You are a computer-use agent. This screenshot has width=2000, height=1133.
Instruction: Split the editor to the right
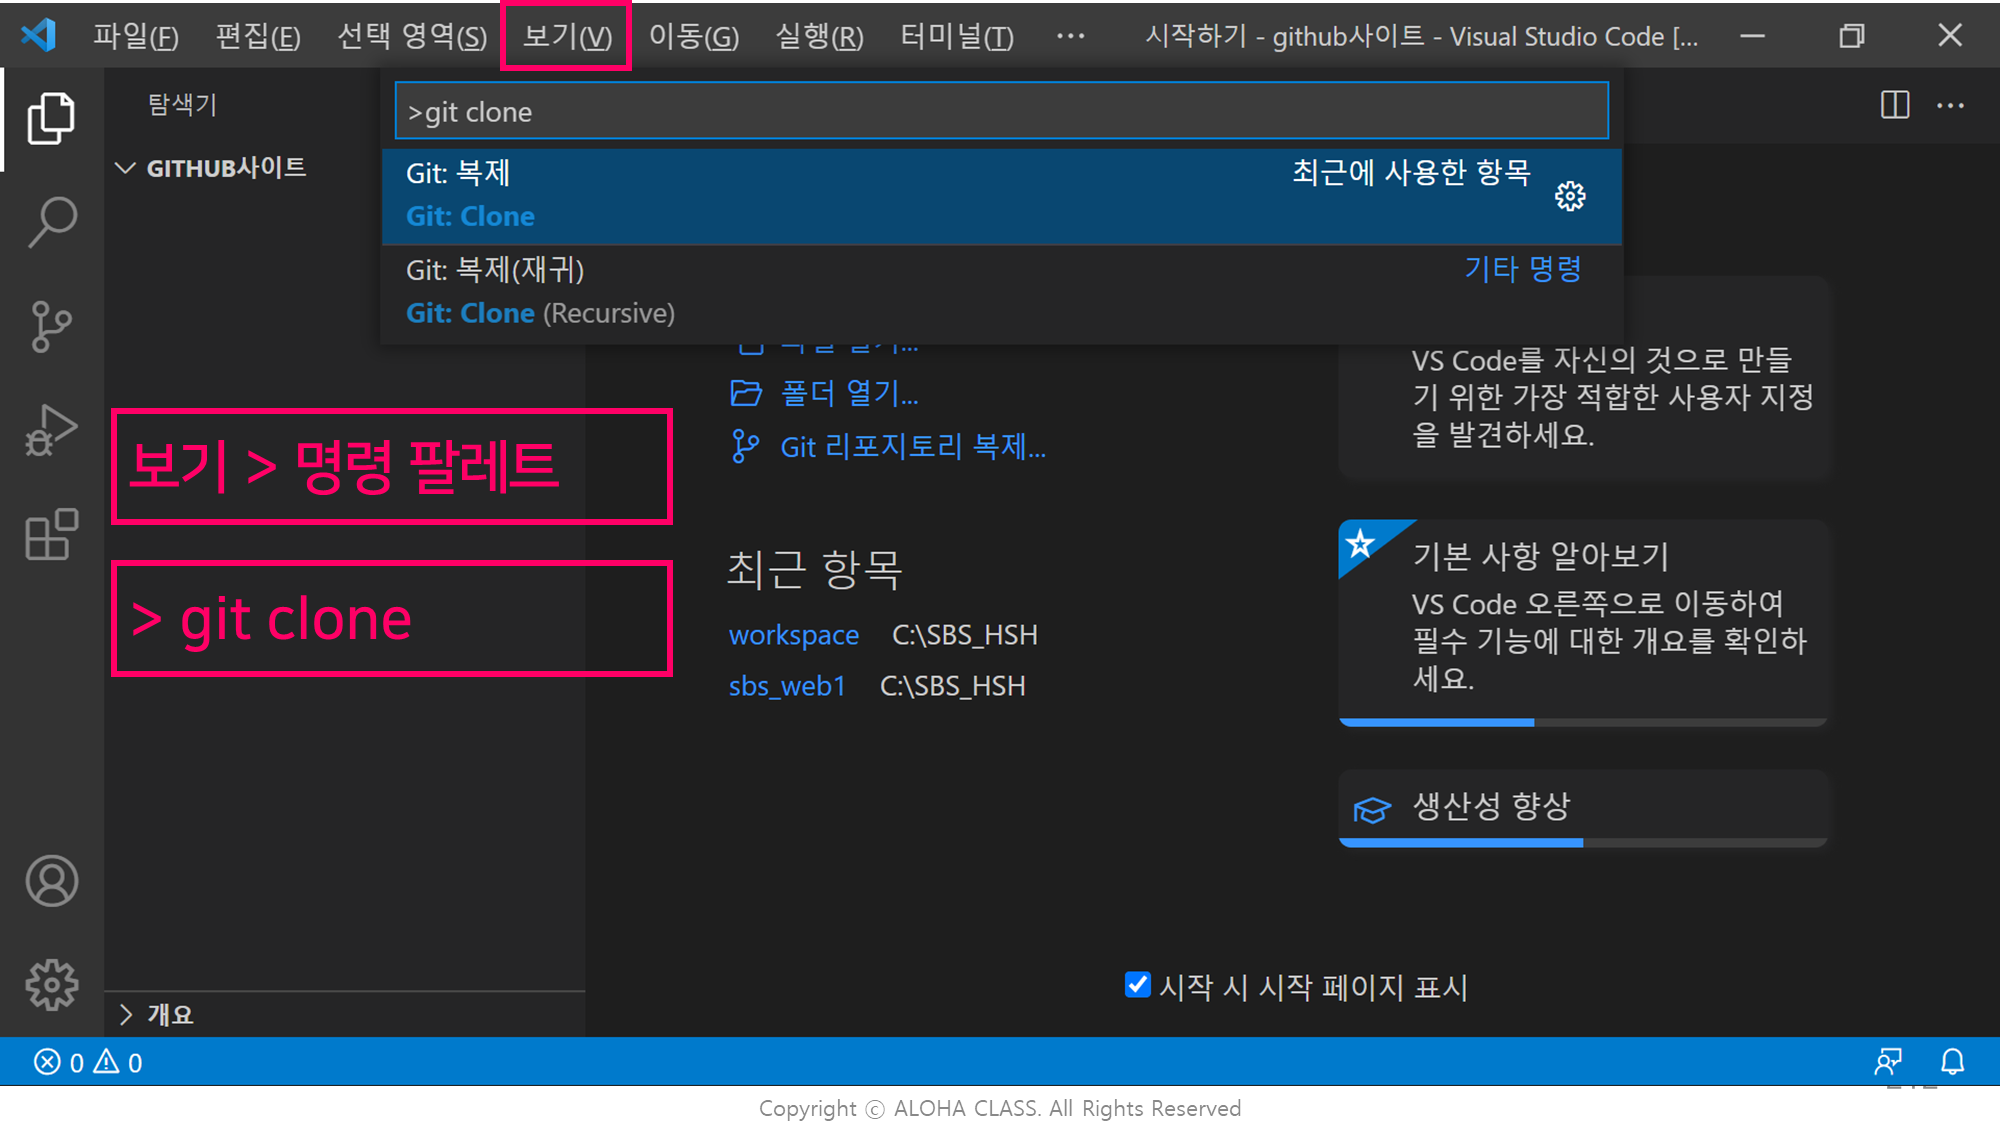[1895, 105]
